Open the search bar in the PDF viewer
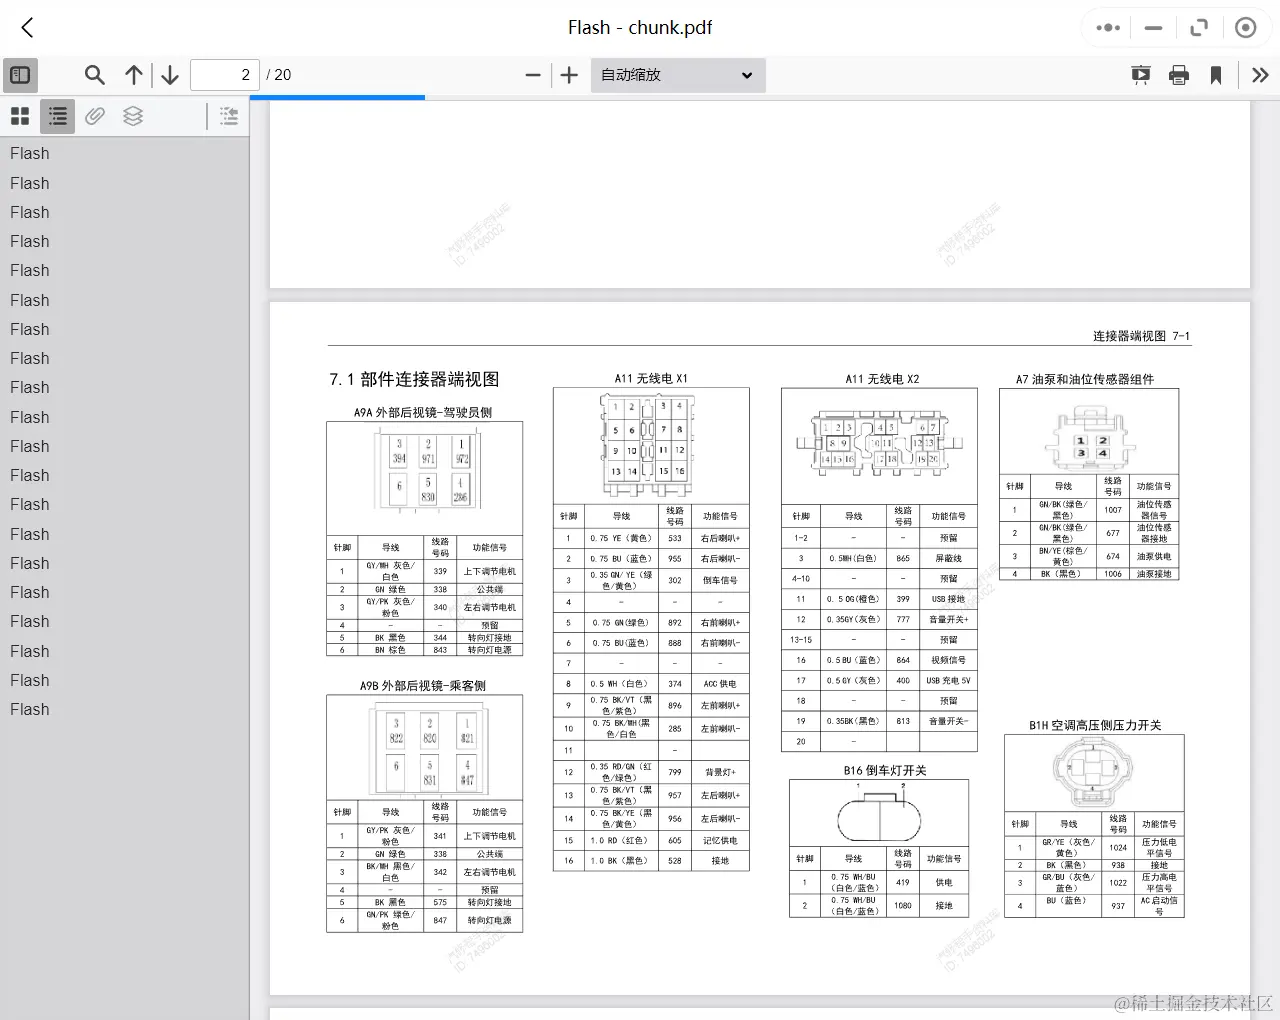 [x=94, y=75]
